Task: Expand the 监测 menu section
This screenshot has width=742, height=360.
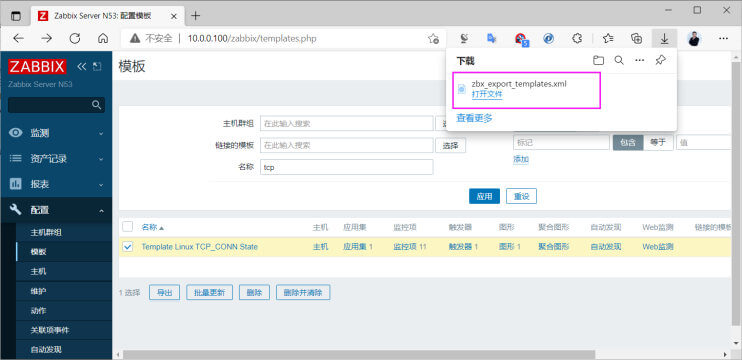Action: pyautogui.click(x=56, y=133)
